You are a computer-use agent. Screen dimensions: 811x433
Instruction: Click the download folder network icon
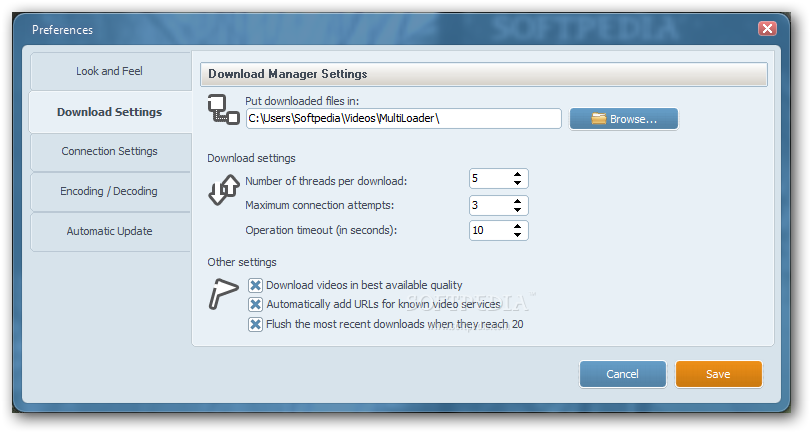223,109
